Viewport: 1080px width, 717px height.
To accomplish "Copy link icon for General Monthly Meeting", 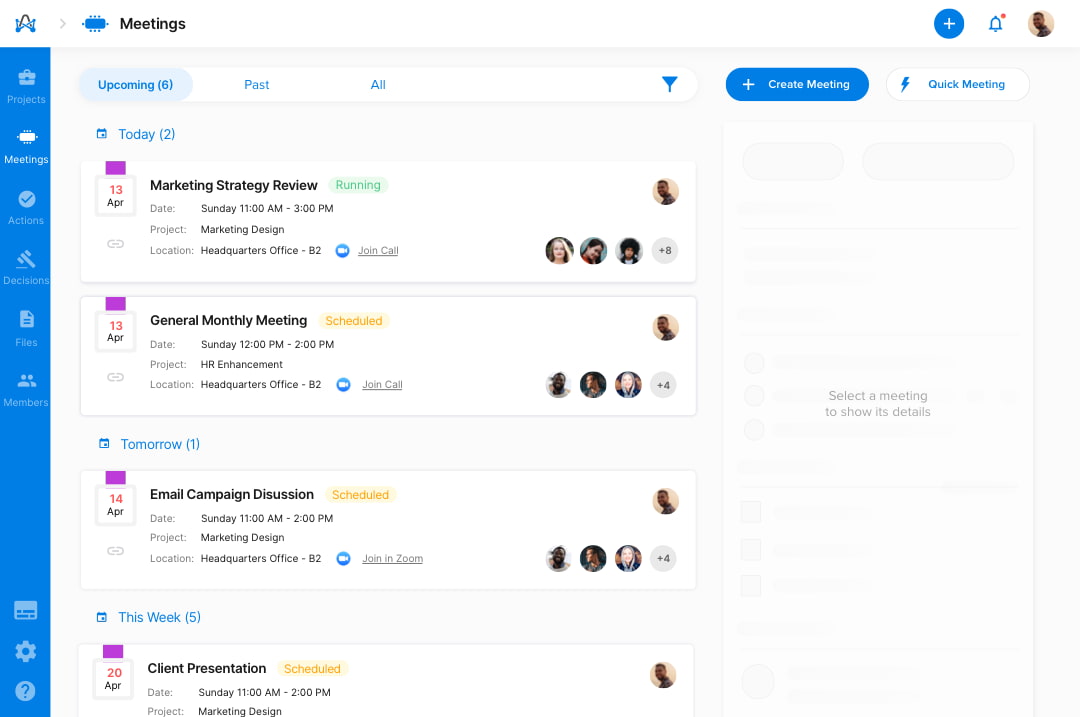I will coord(115,377).
